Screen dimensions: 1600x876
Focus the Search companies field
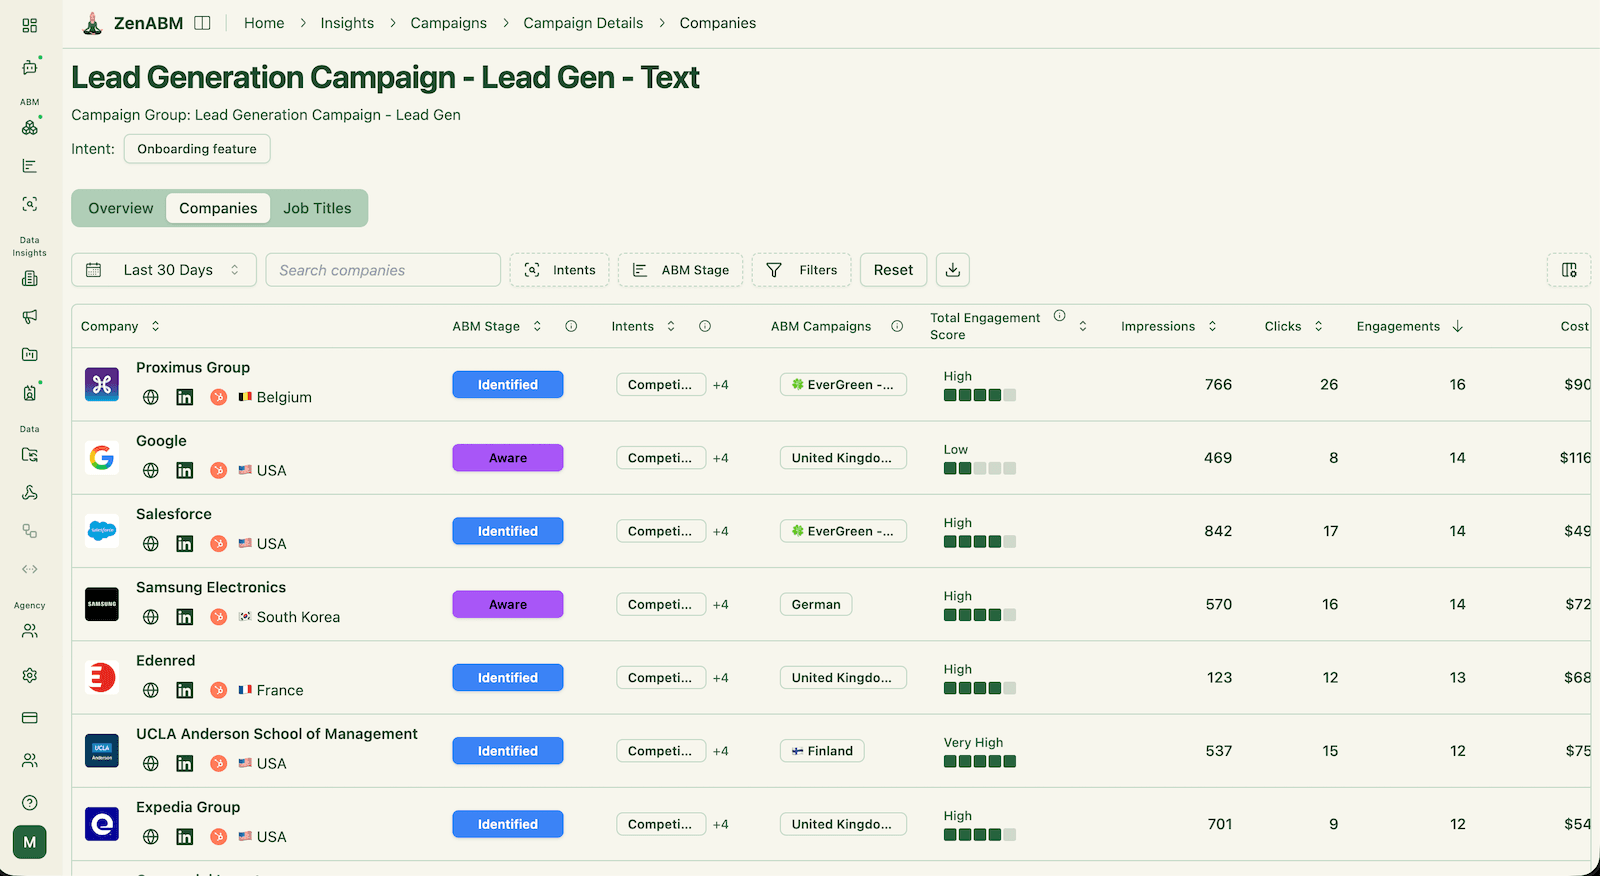tap(383, 270)
